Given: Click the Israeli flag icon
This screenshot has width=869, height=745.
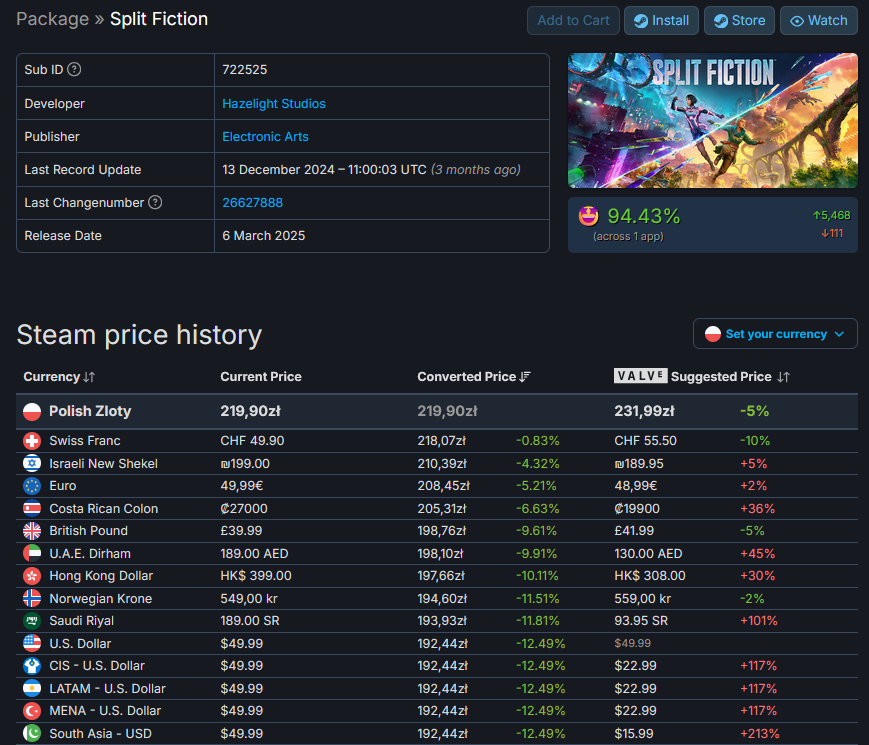Looking at the screenshot, I should point(32,463).
